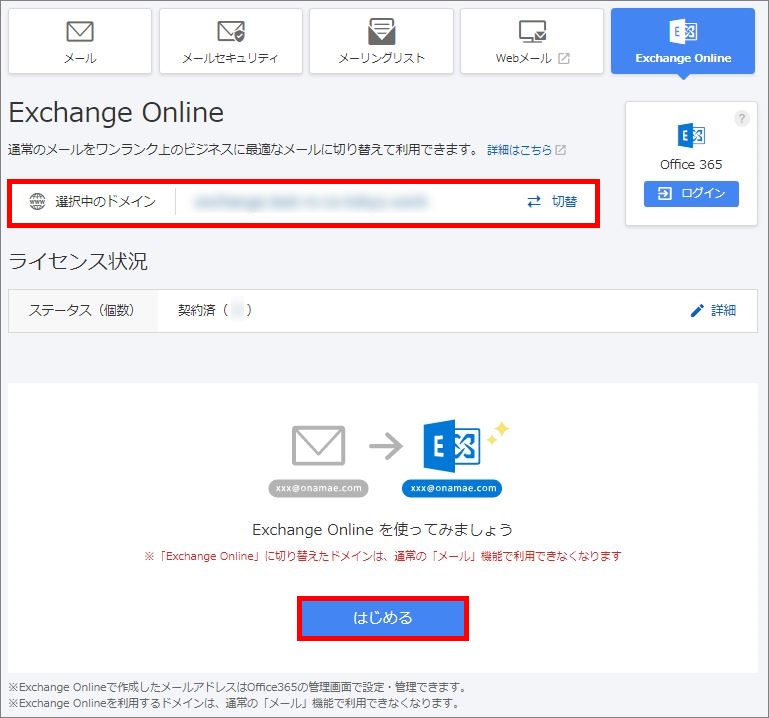Click the external link icon beside Webメール
Screen dimensions: 769x718
click(564, 58)
